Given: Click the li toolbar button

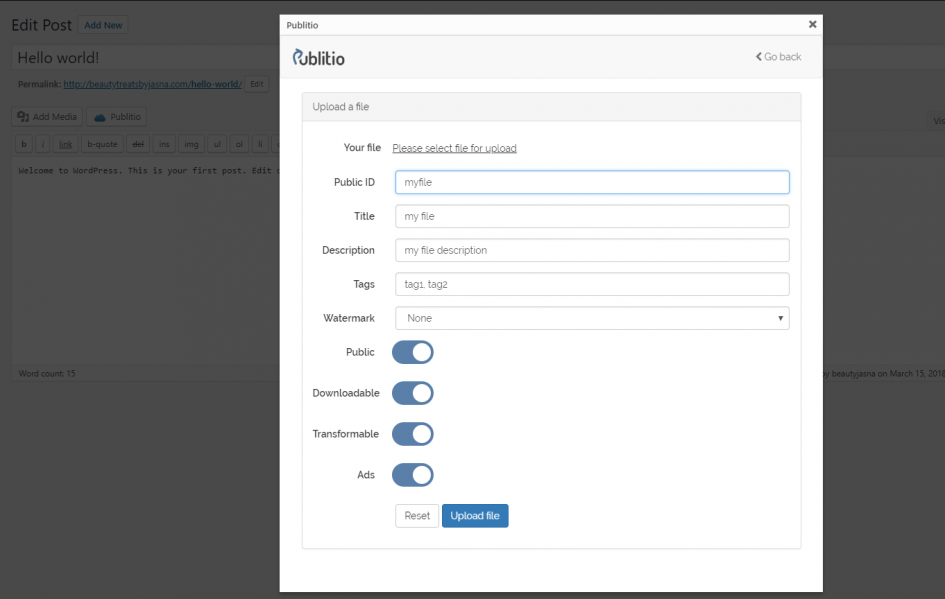Looking at the screenshot, I should tap(260, 144).
